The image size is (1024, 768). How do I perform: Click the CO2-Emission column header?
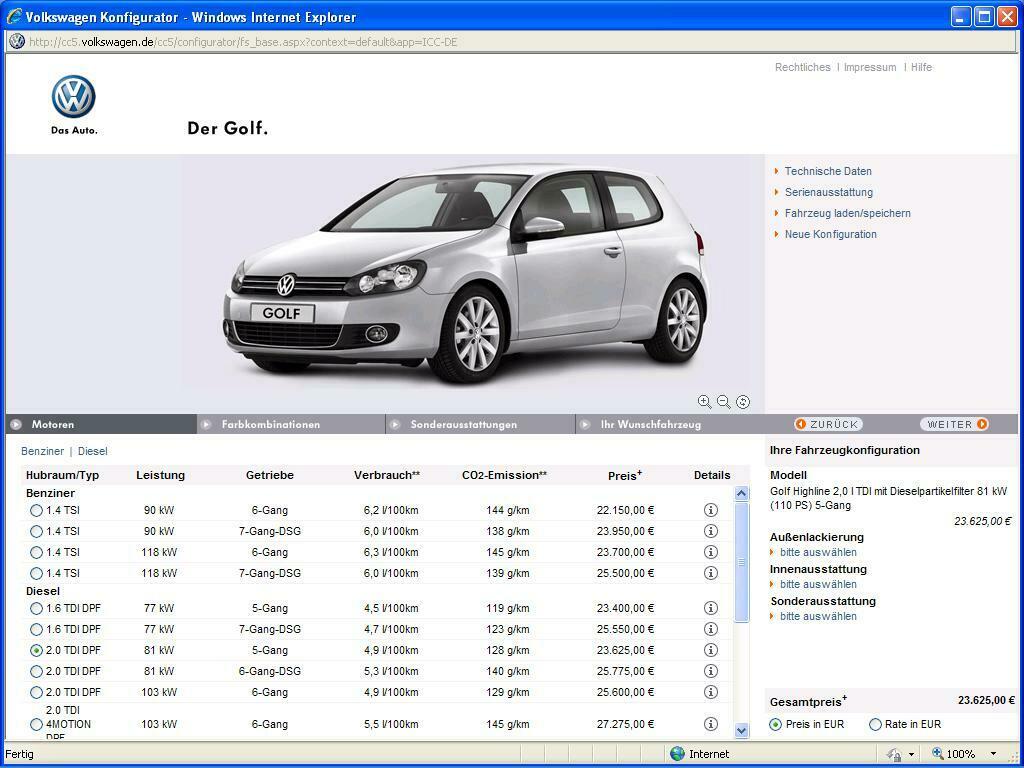[x=504, y=475]
